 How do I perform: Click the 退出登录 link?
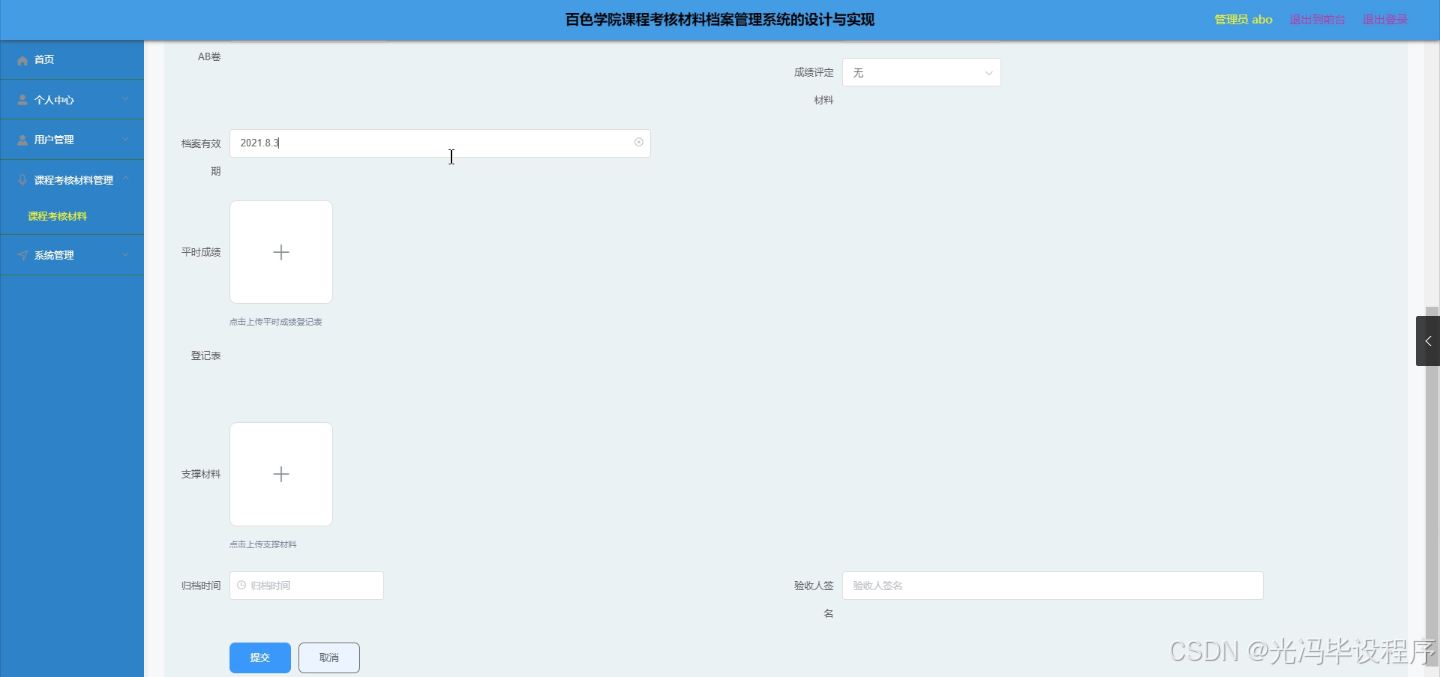(x=1385, y=18)
